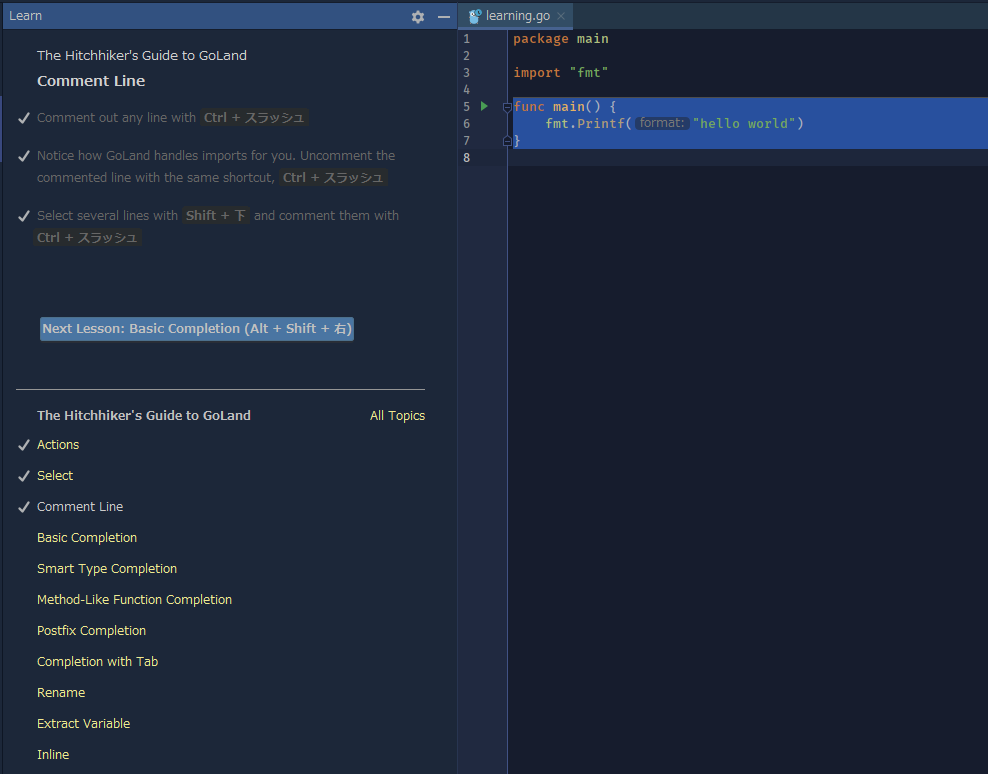
Task: Click checkmark next to 'Comment out any line'
Action: click(x=24, y=118)
